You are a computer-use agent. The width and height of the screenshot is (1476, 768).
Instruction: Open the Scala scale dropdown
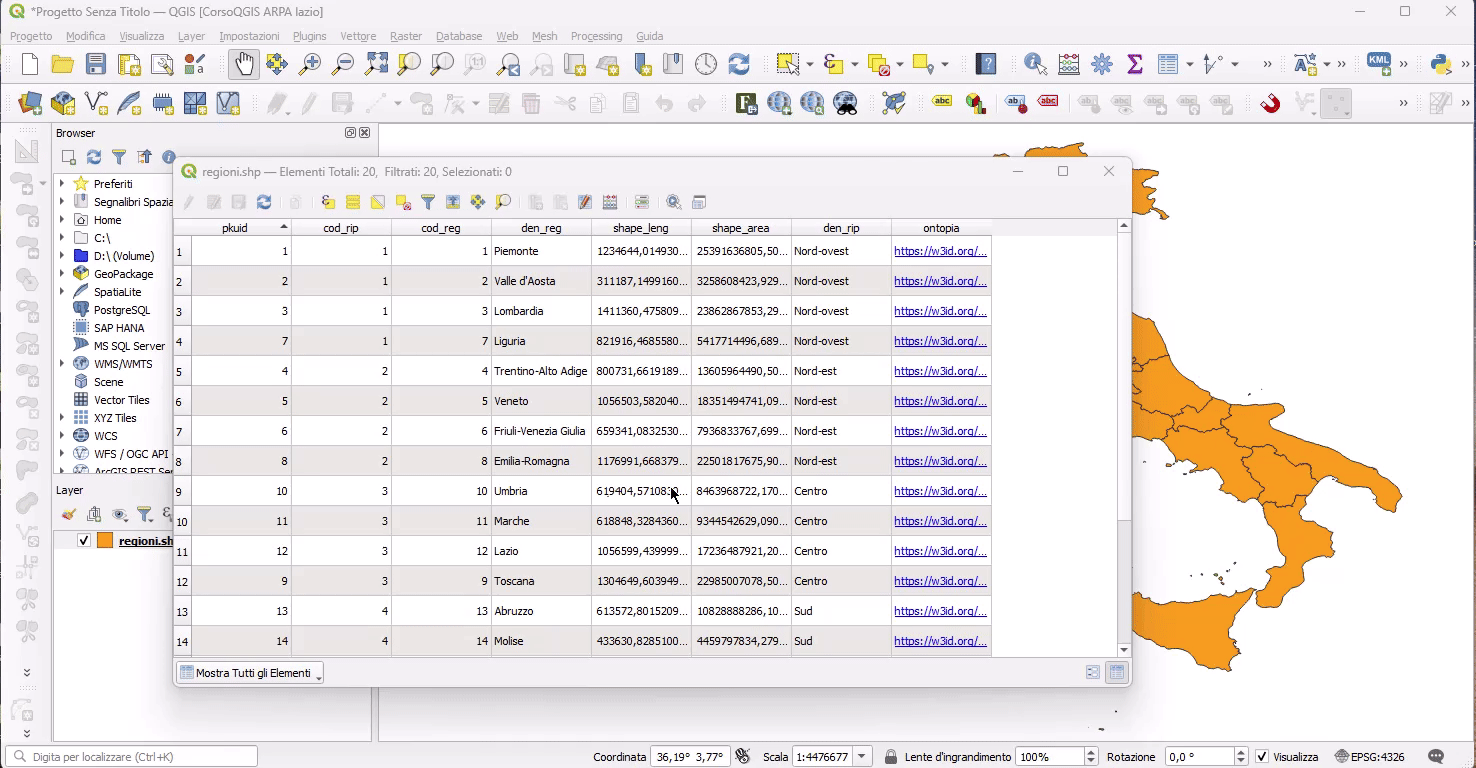862,757
